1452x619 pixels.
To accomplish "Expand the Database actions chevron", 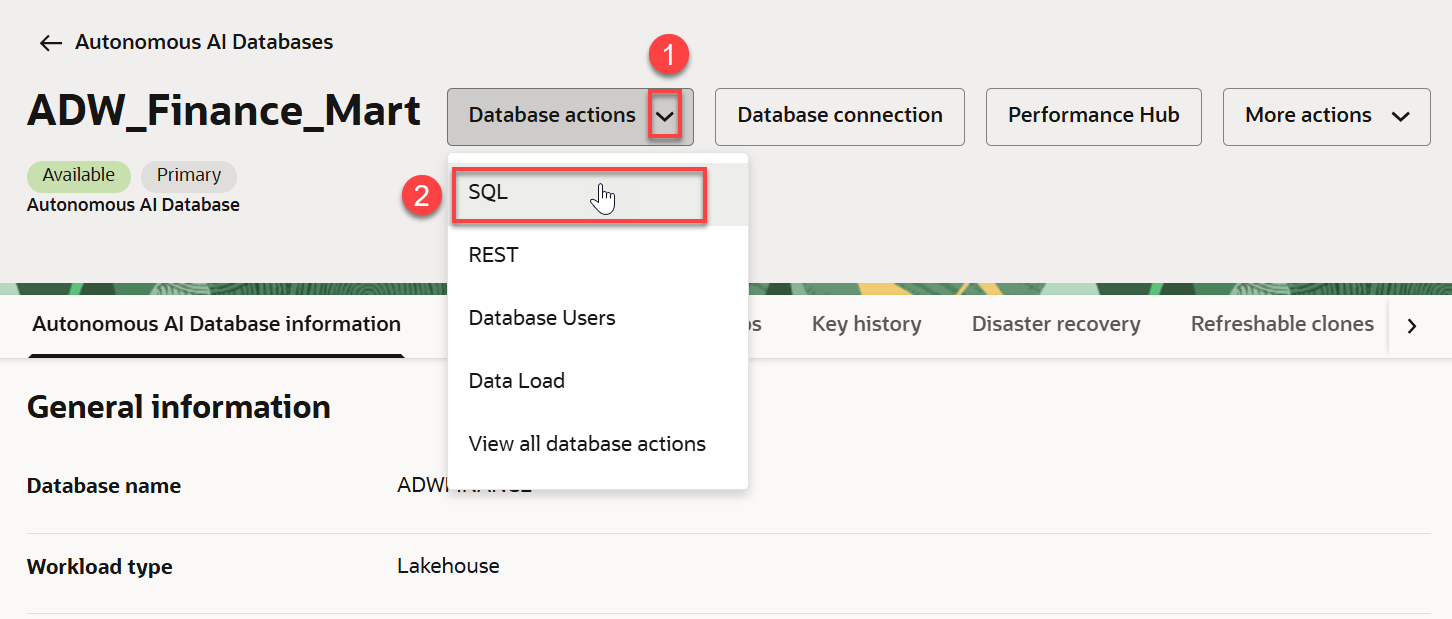I will (666, 116).
